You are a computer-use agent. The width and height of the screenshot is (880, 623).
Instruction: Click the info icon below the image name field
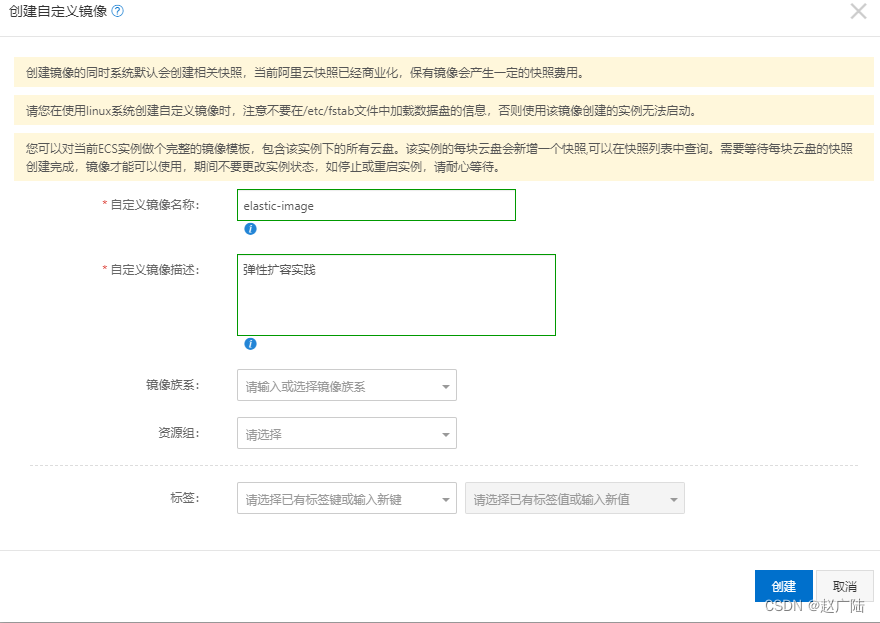[250, 229]
